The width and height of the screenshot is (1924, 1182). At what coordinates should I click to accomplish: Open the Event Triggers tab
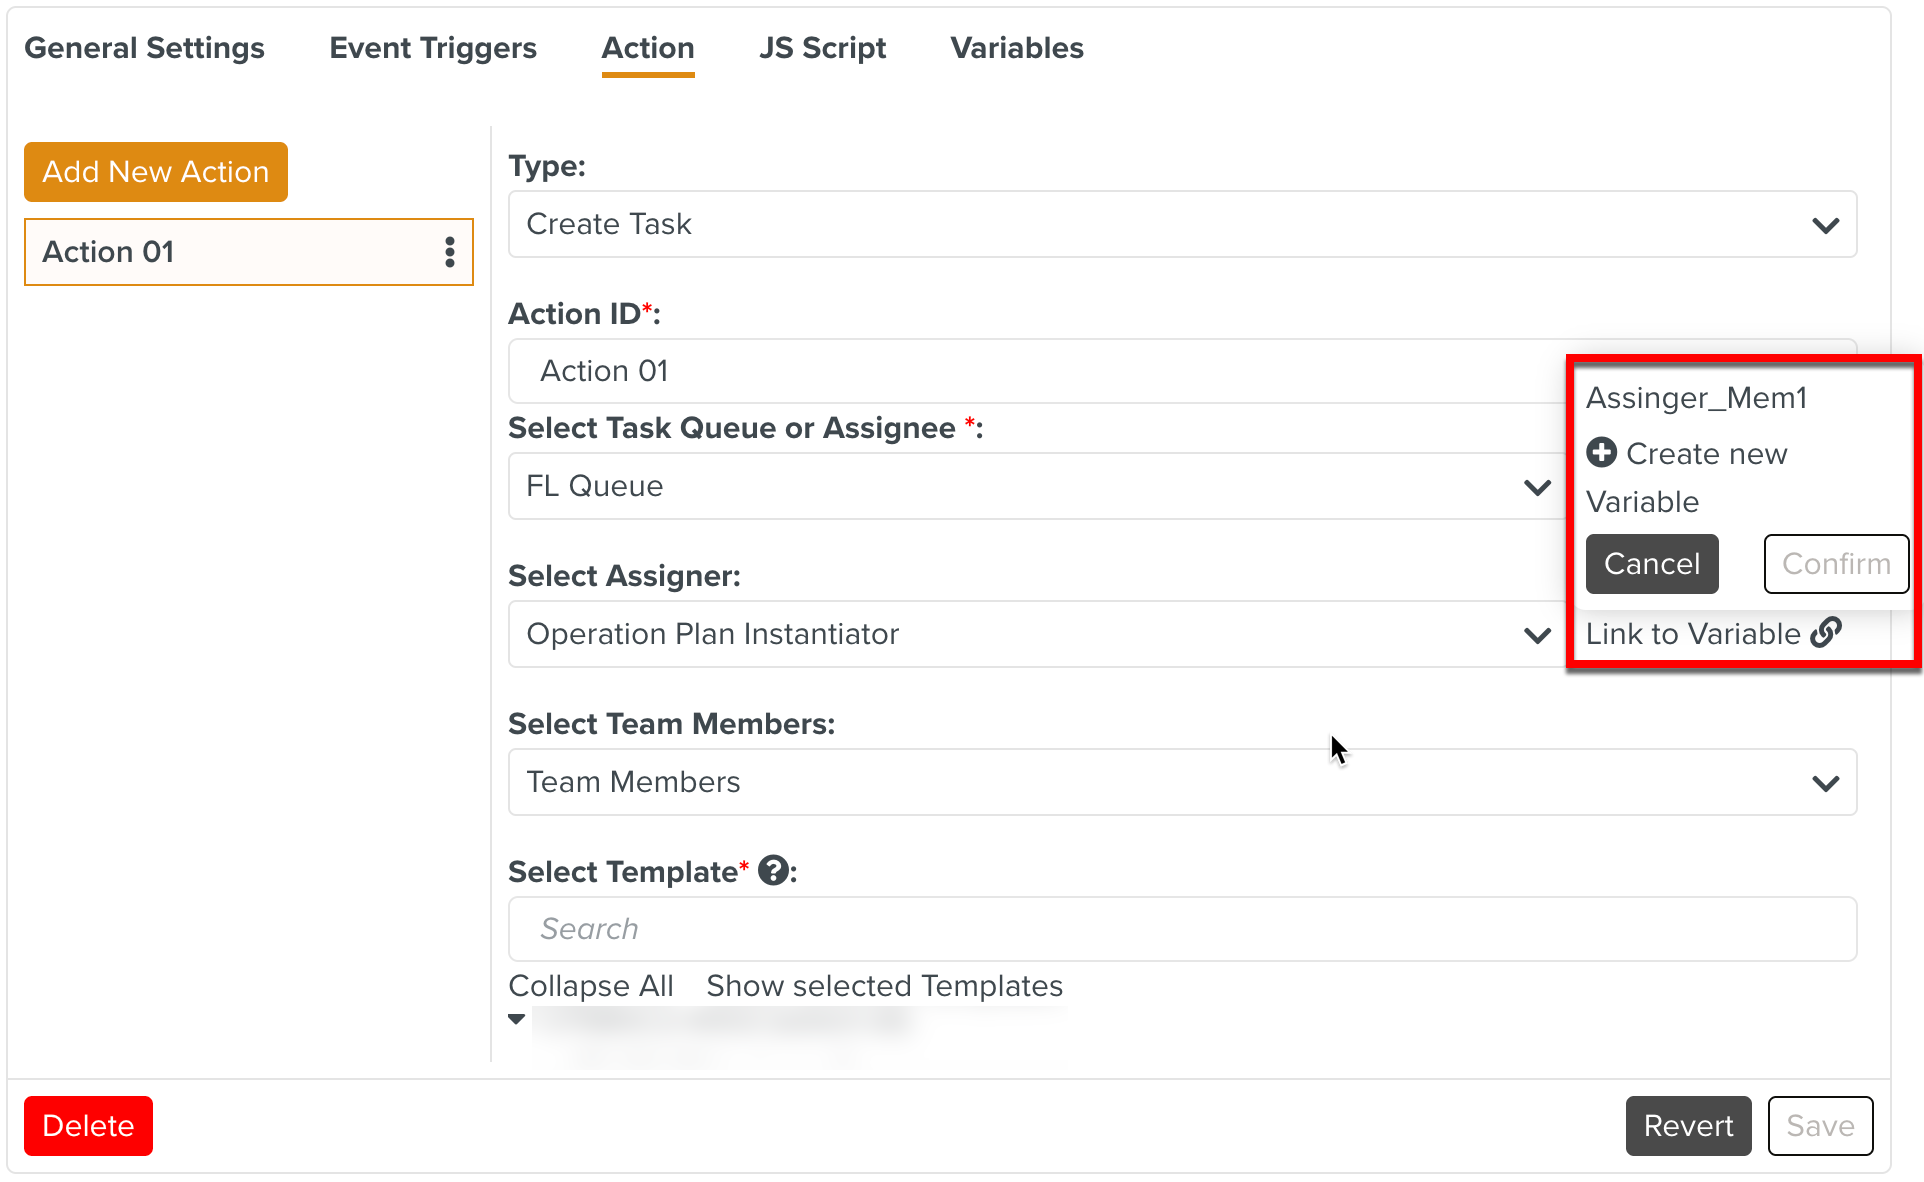coord(433,48)
